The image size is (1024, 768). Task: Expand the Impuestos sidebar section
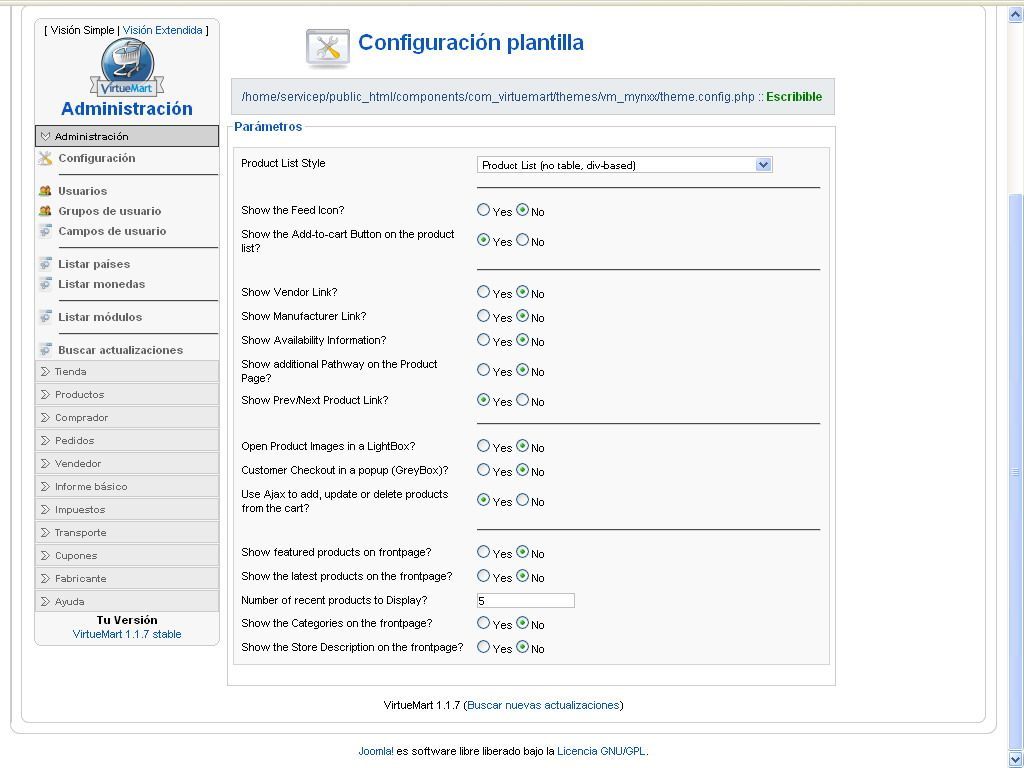(127, 509)
